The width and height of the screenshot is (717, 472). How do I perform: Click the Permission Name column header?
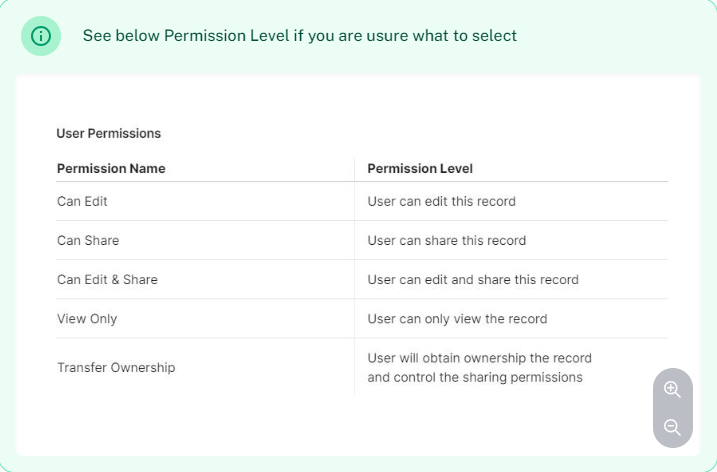pyautogui.click(x=111, y=168)
